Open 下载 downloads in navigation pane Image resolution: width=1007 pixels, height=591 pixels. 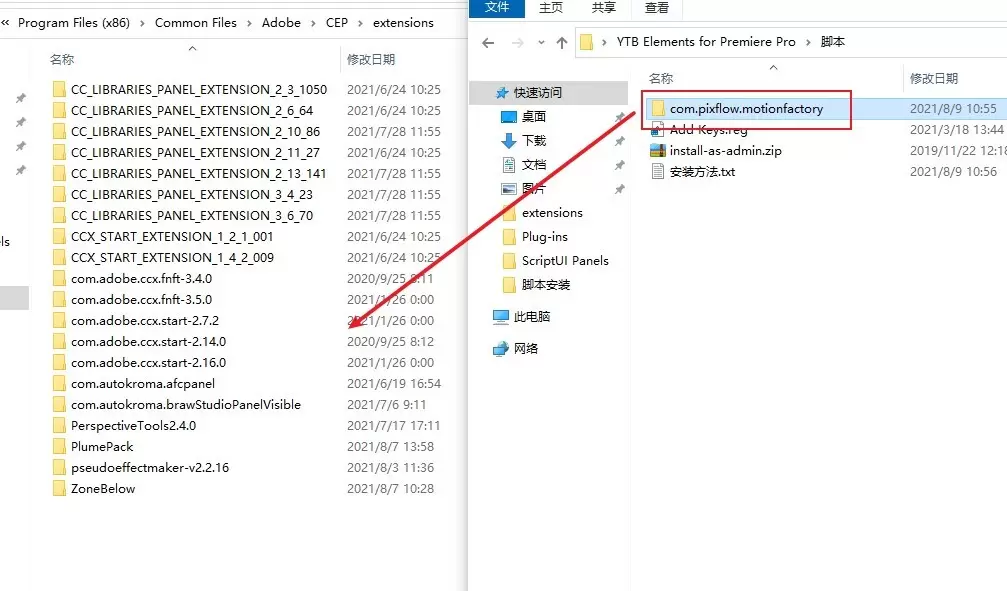click(x=534, y=141)
